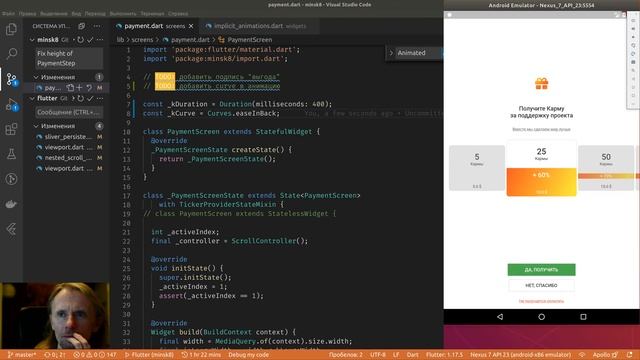640x360 pixels.
Task: Click the emulator toolbar screenshot camera icon
Action: [633, 62]
